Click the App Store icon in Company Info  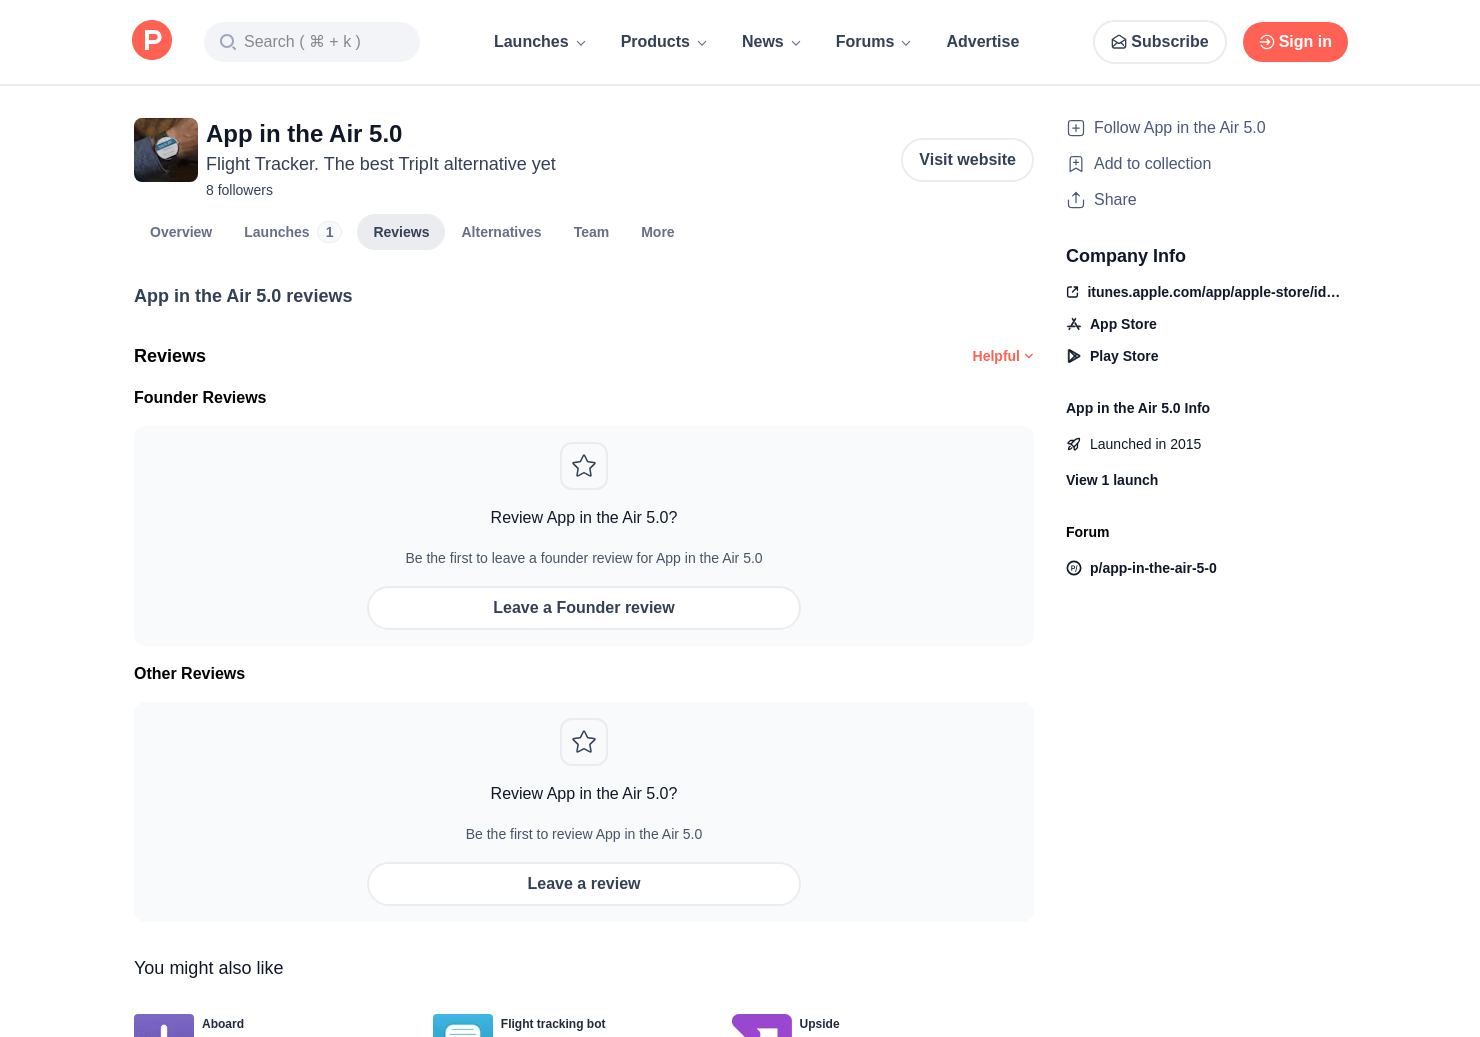point(1074,324)
